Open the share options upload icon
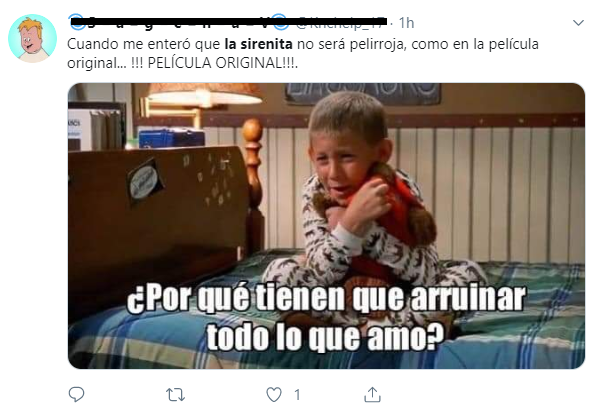 click(372, 394)
